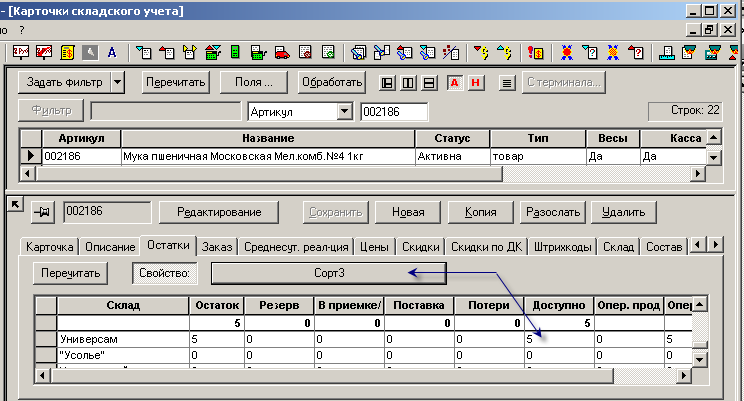This screenshot has height=401, width=744.
Task: Click the Удалить button
Action: (623, 212)
